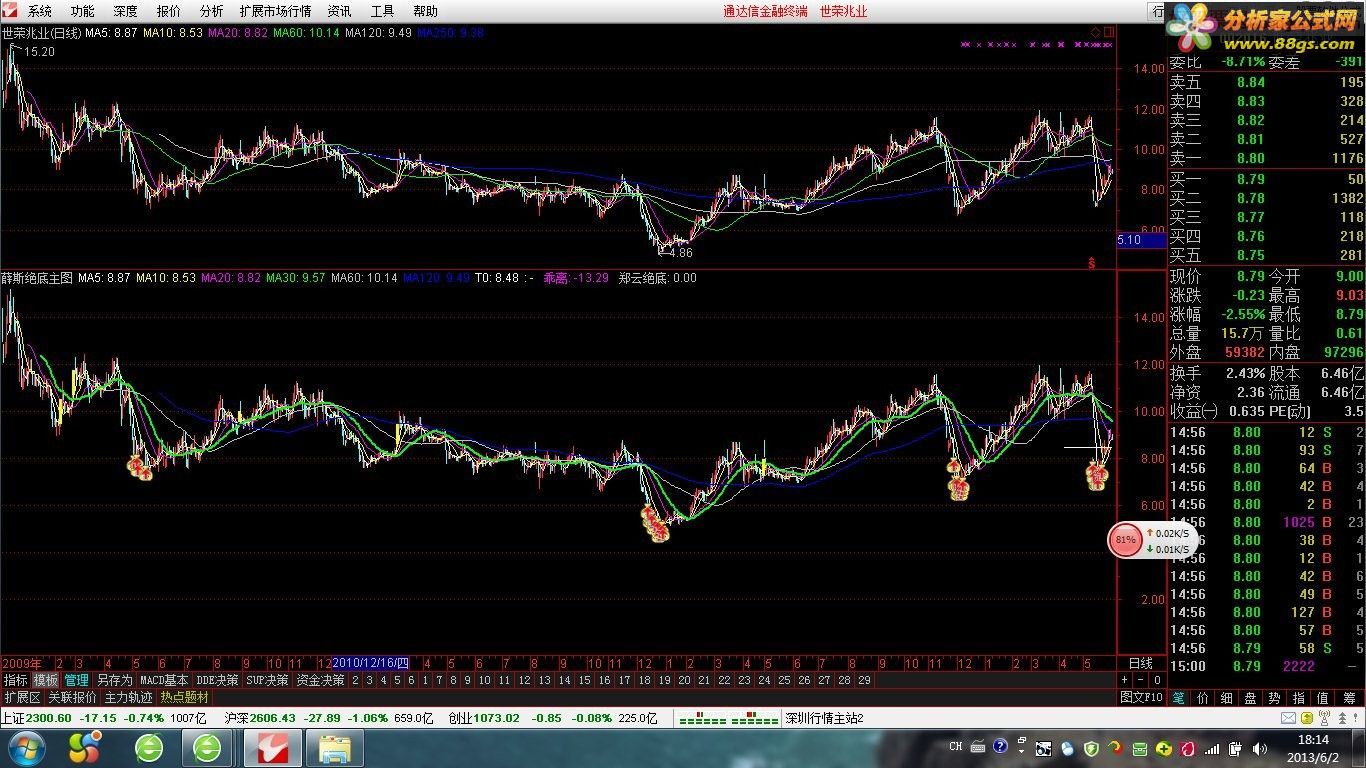Open the 热点题材 tab
The height and width of the screenshot is (768, 1366).
185,697
